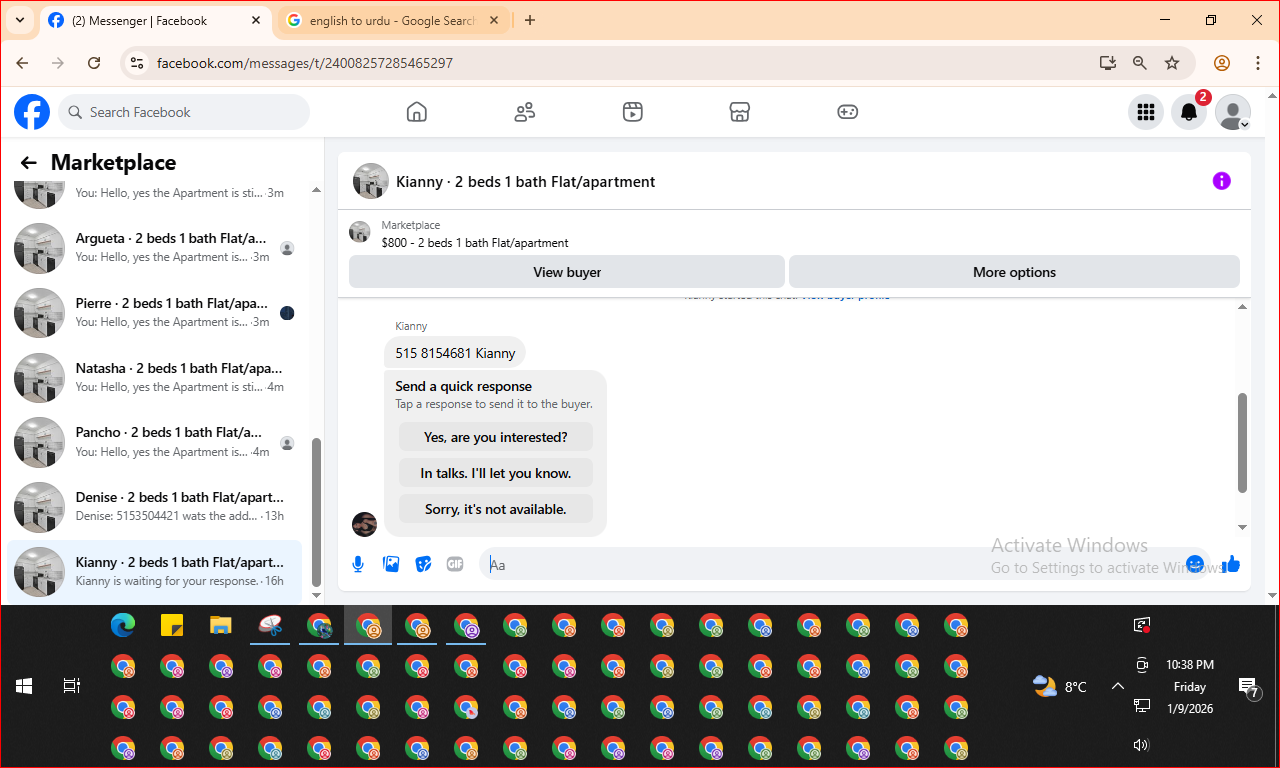Open the tab search dropdown
This screenshot has width=1280, height=768.
tap(19, 20)
